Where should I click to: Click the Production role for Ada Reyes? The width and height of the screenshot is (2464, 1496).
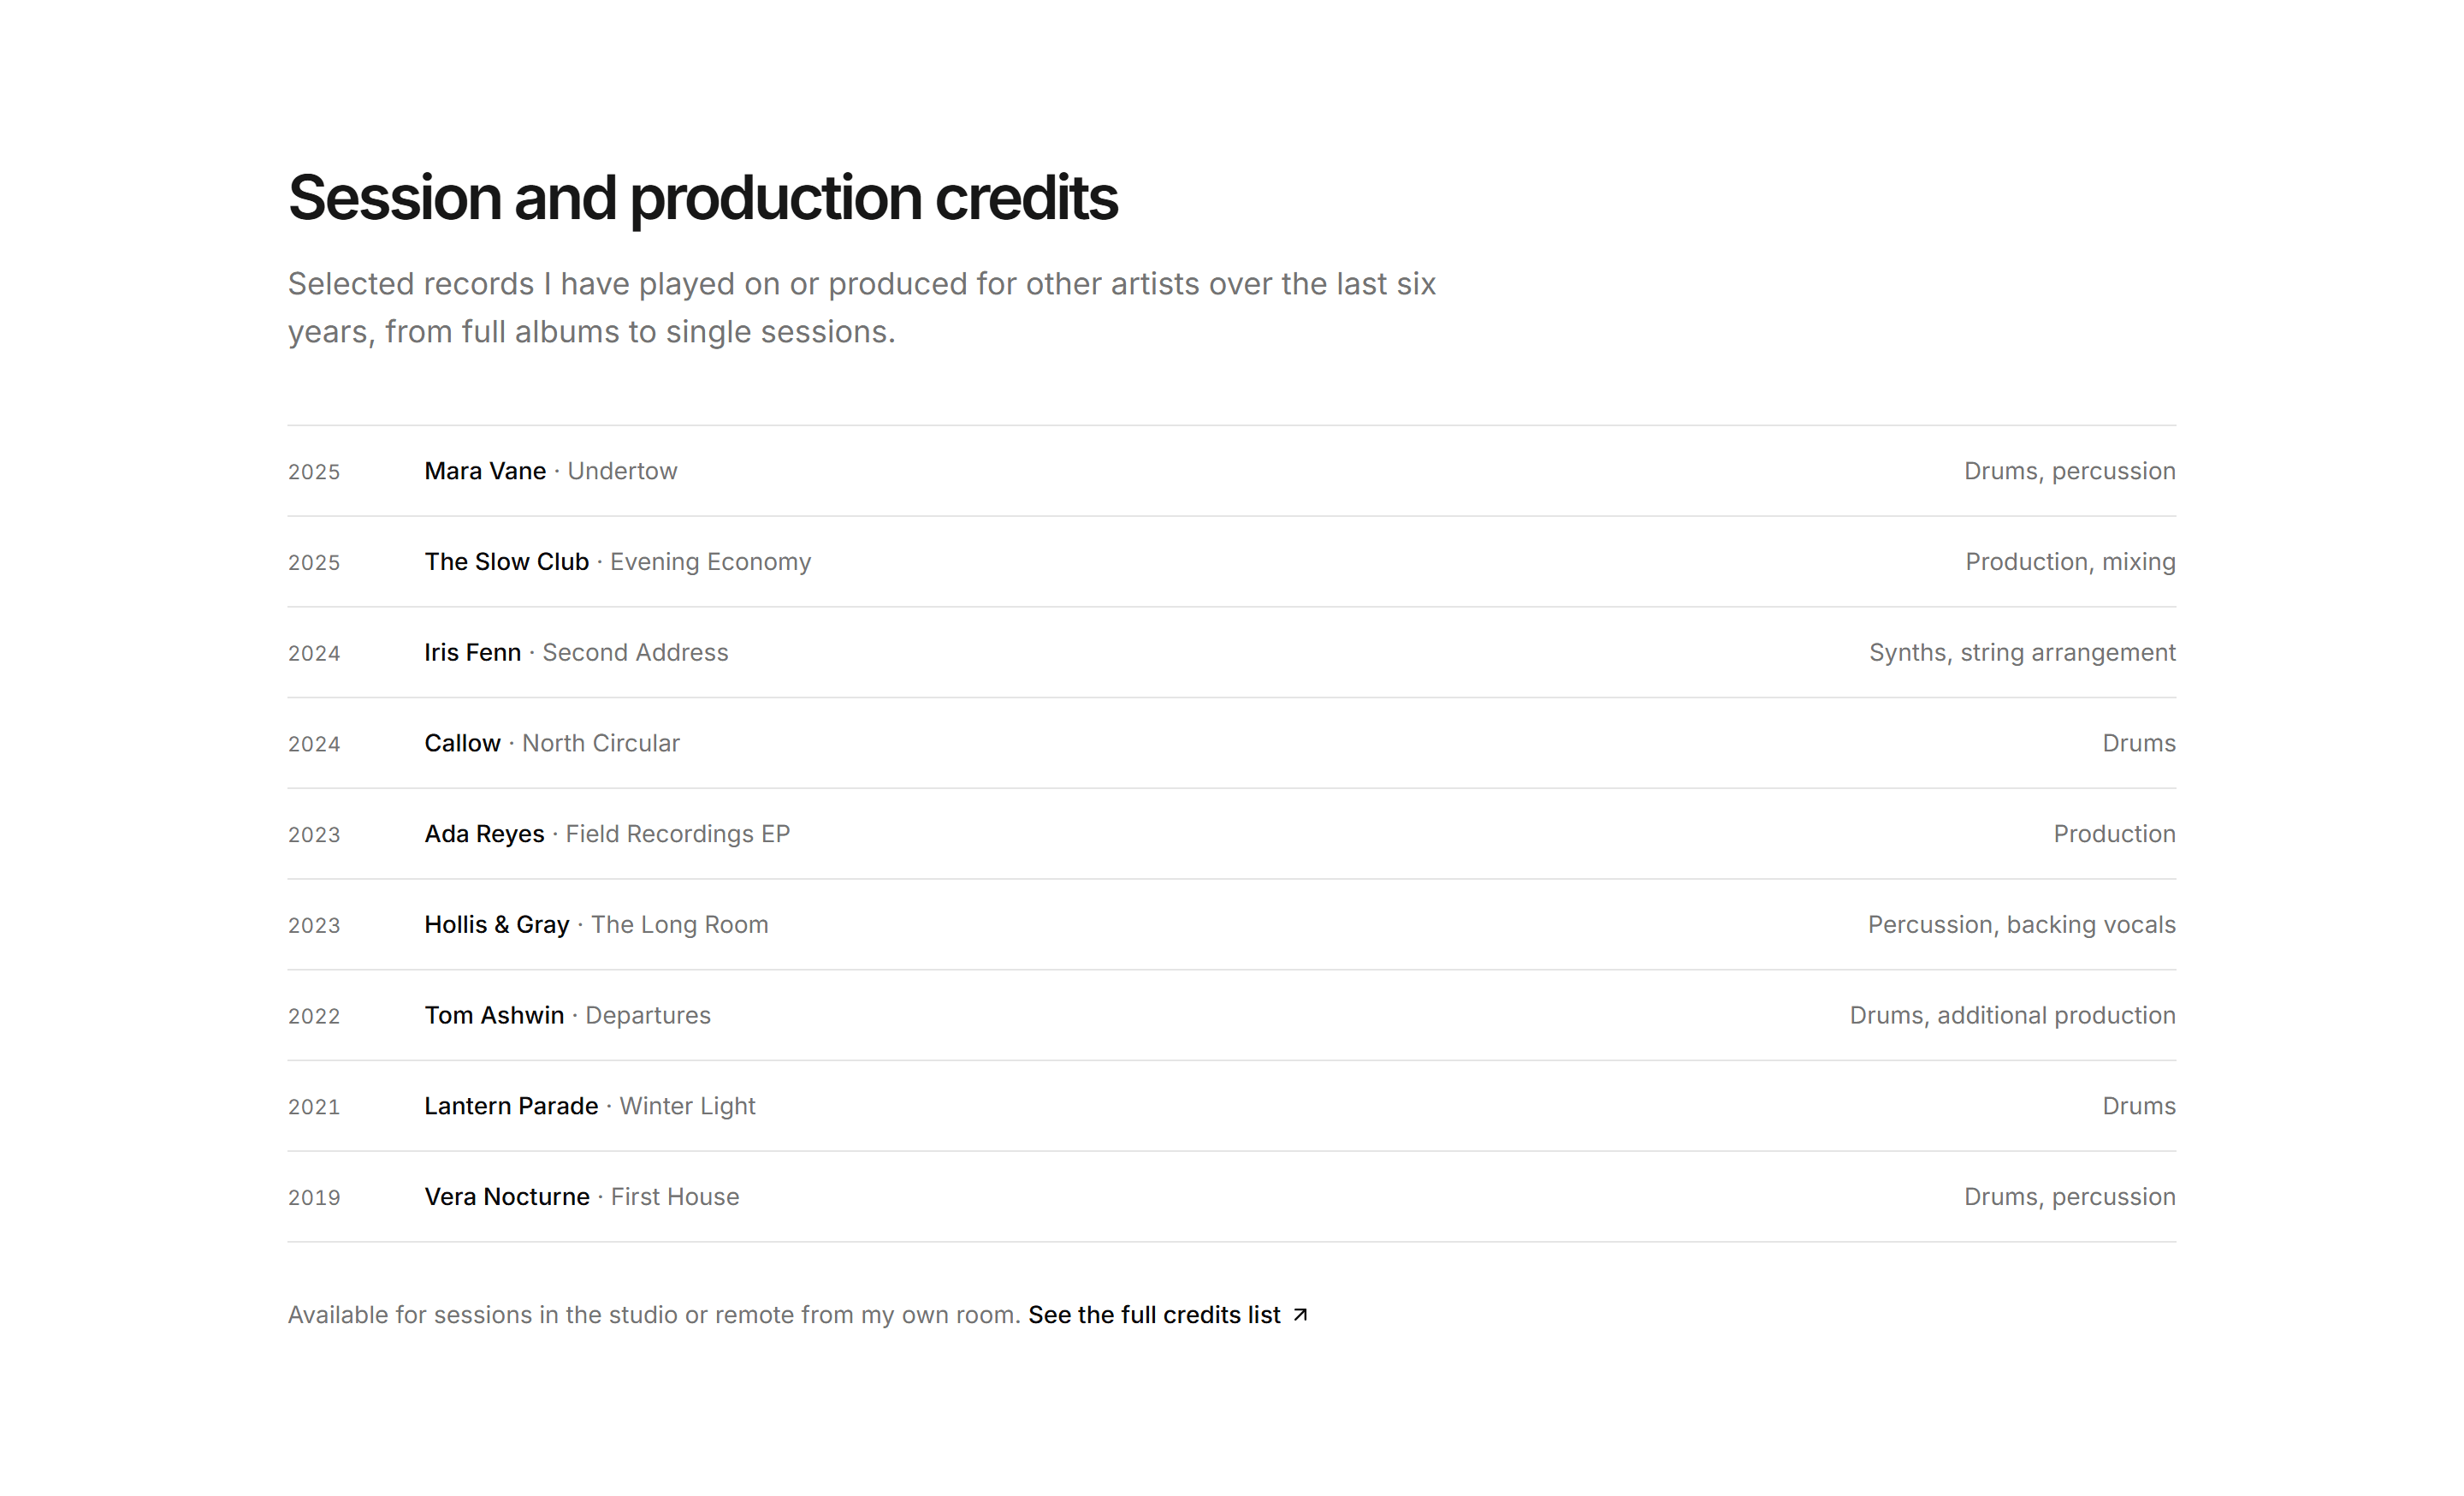[2114, 834]
